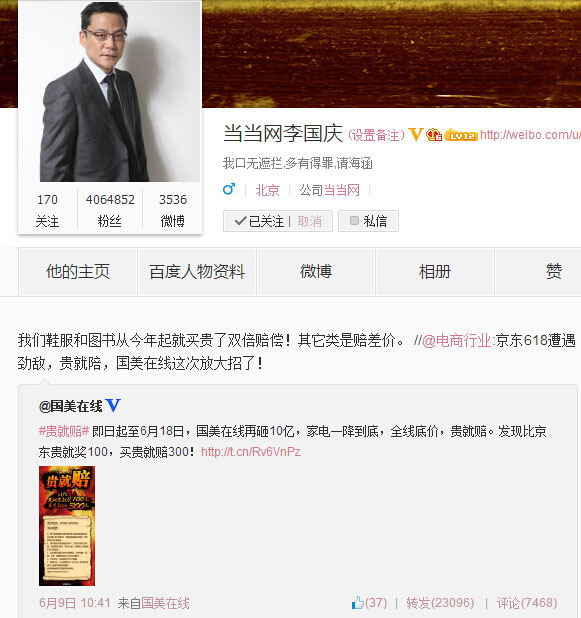Click the LV12 level badge

pos(461,135)
